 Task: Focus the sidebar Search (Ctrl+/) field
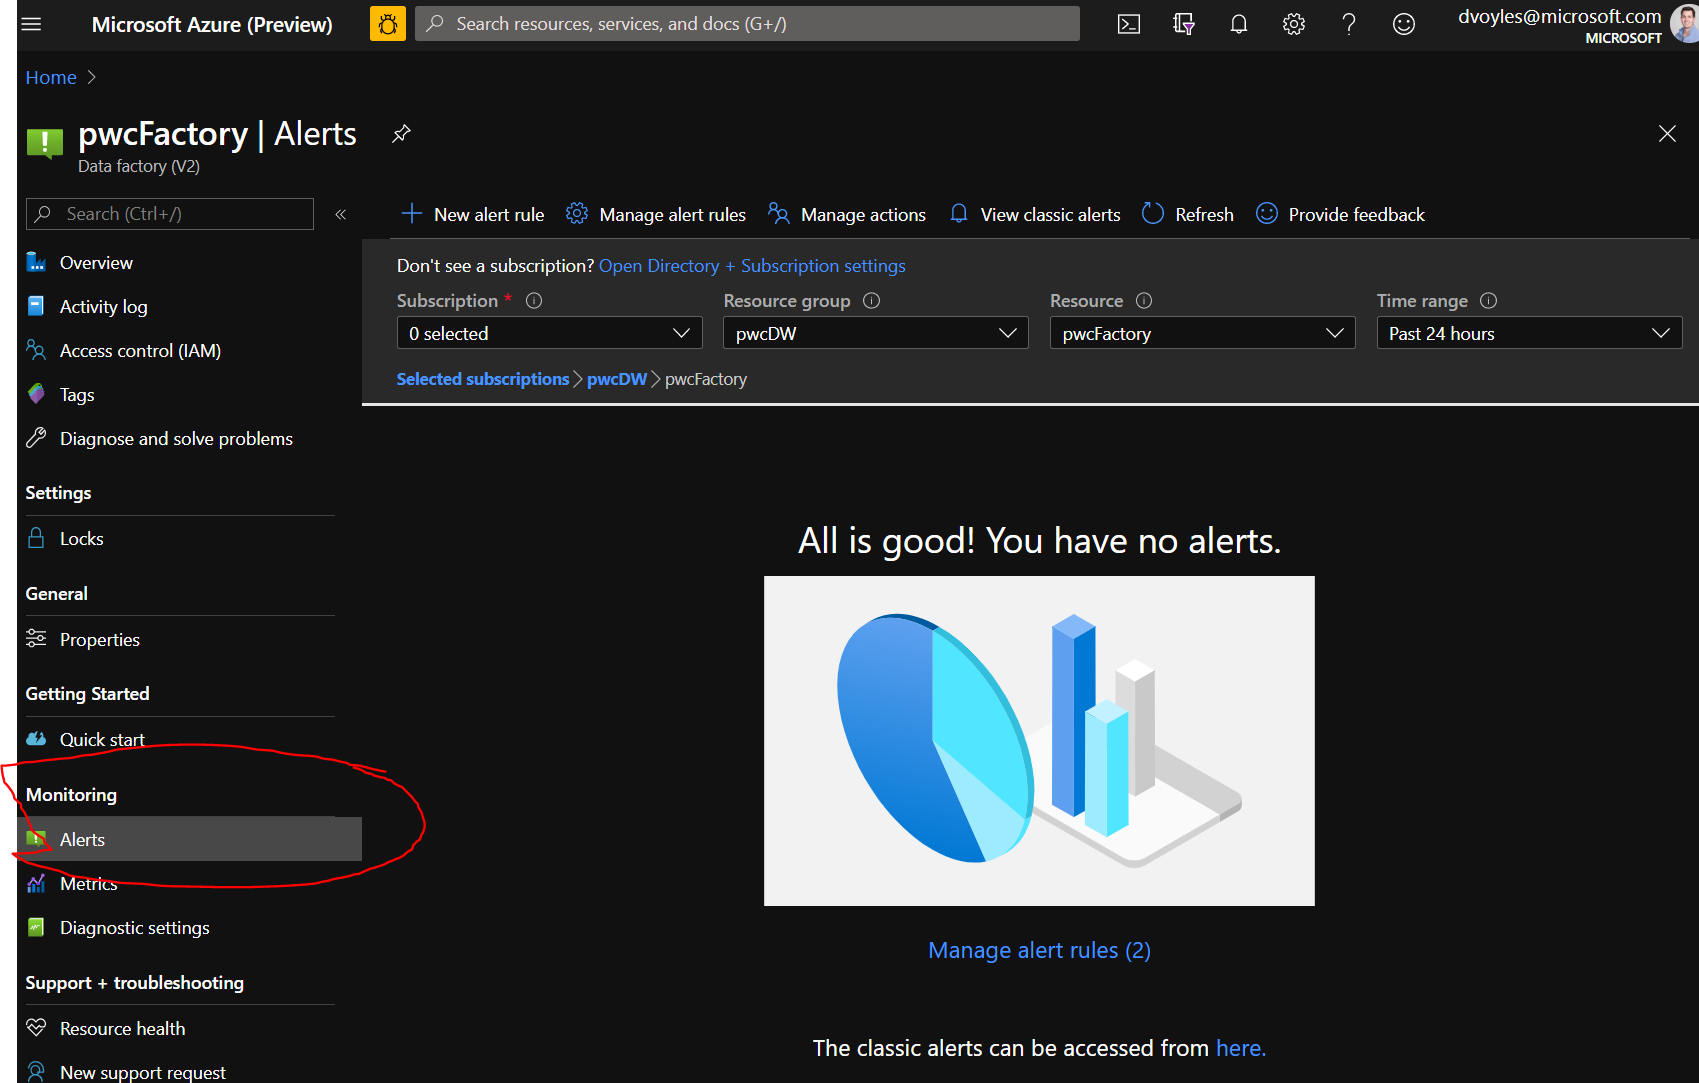pyautogui.click(x=170, y=214)
